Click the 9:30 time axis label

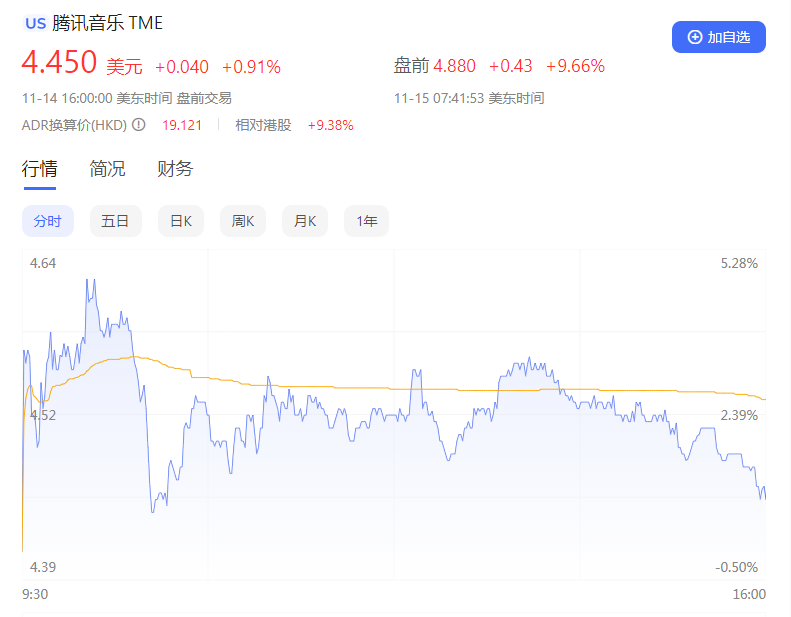[x=35, y=594]
